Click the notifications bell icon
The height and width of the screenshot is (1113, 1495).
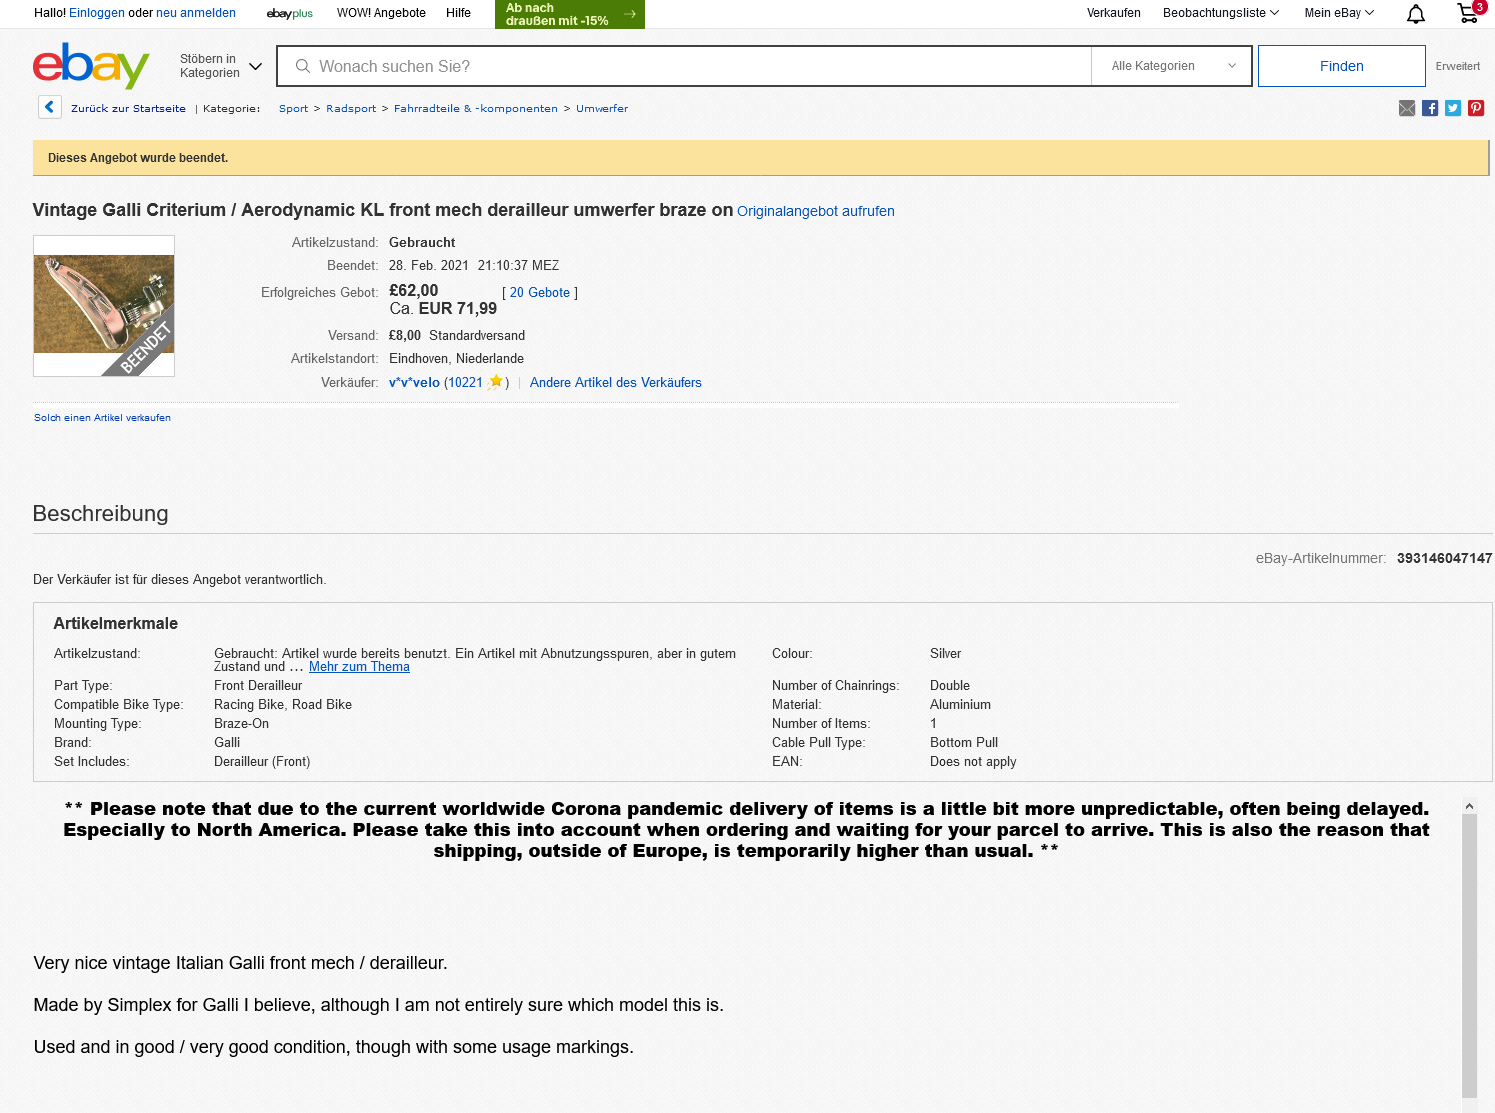click(1416, 14)
